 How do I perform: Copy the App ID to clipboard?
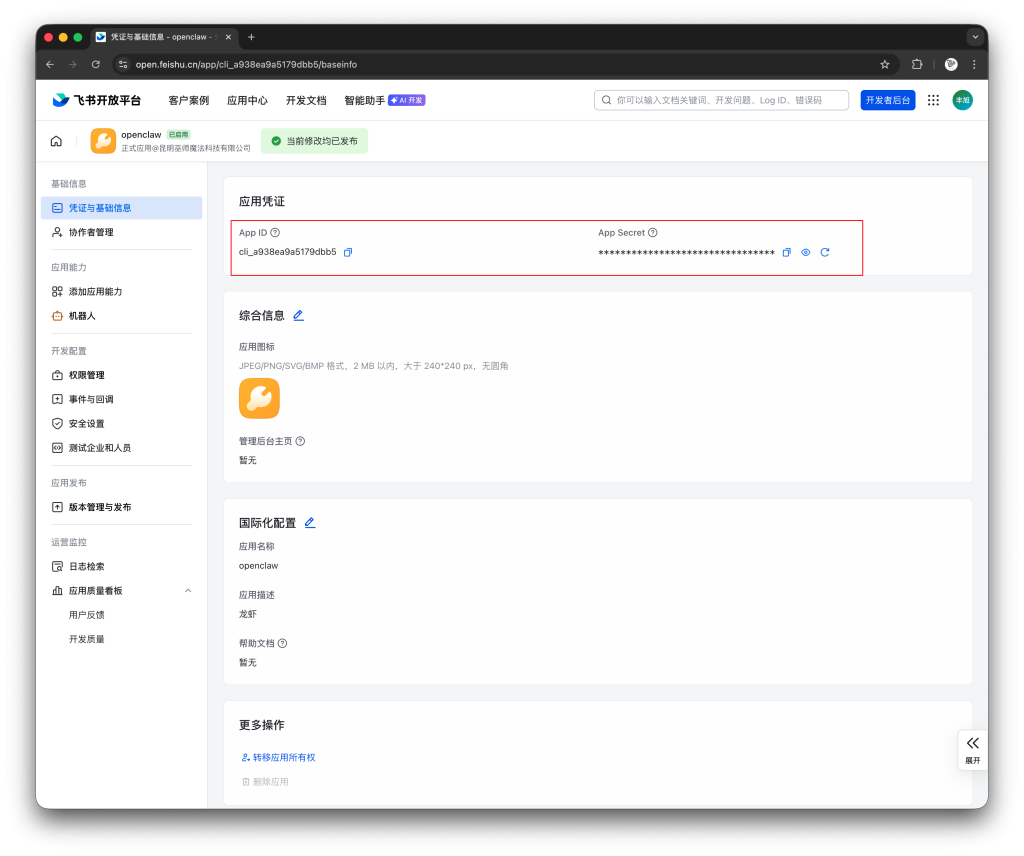(x=348, y=252)
